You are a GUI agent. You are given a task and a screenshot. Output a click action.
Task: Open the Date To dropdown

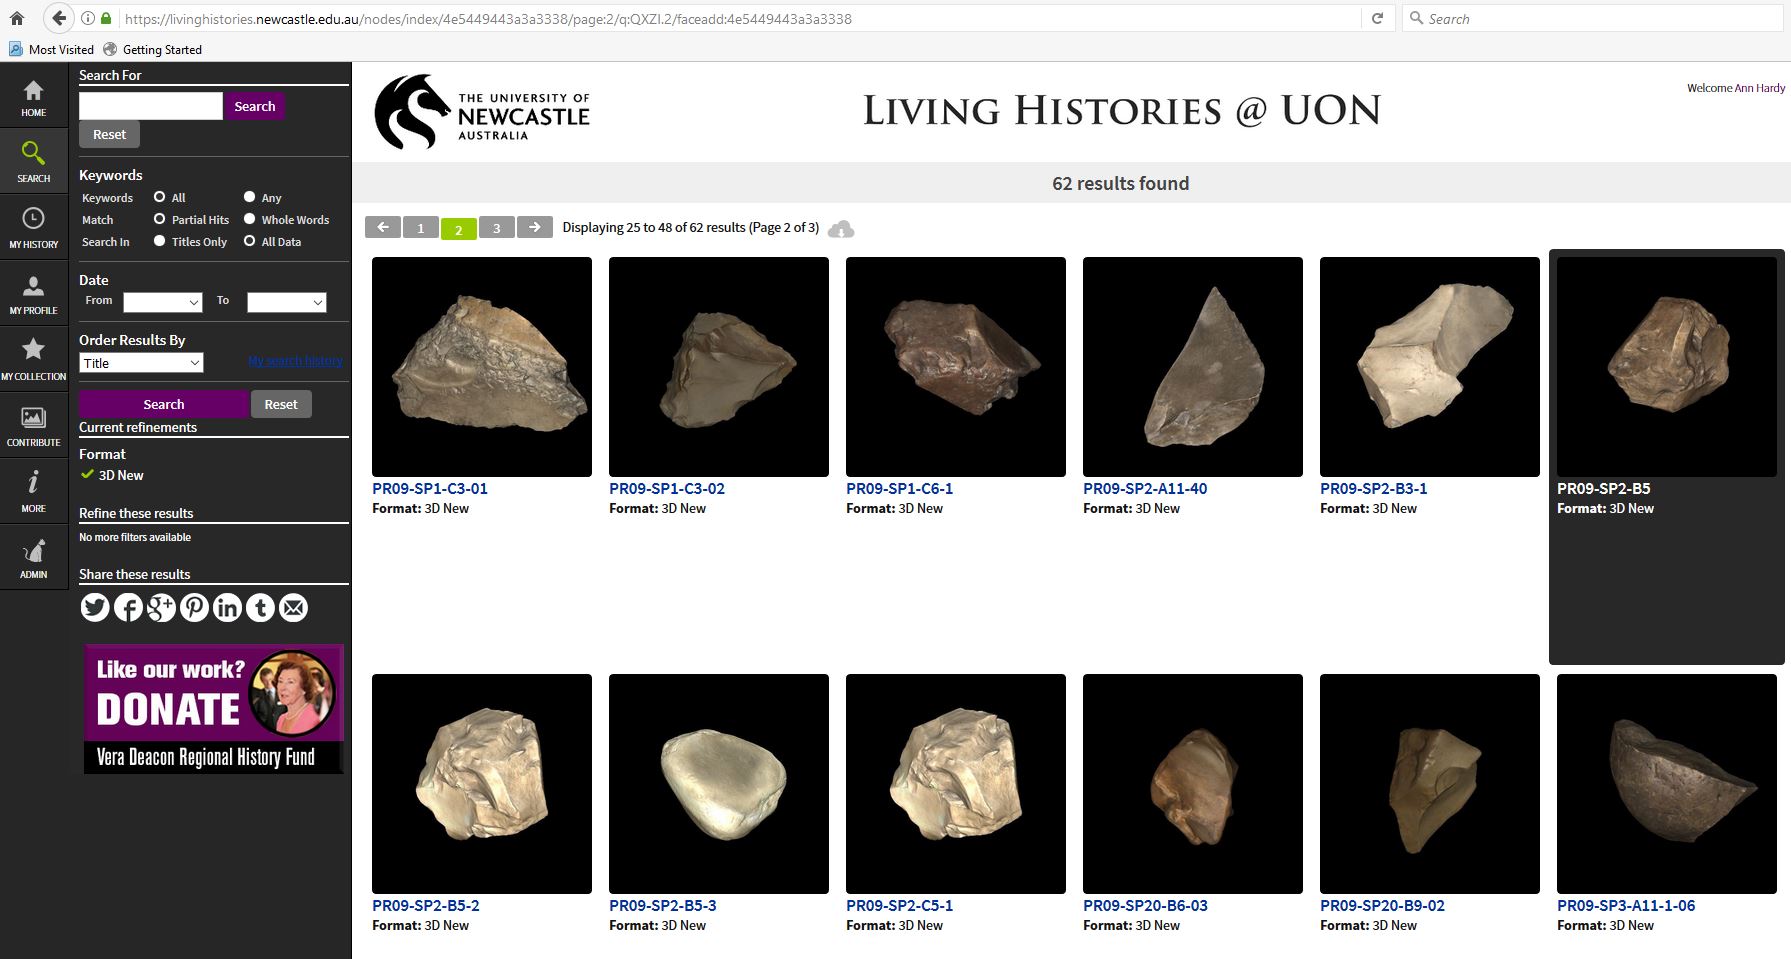(287, 302)
